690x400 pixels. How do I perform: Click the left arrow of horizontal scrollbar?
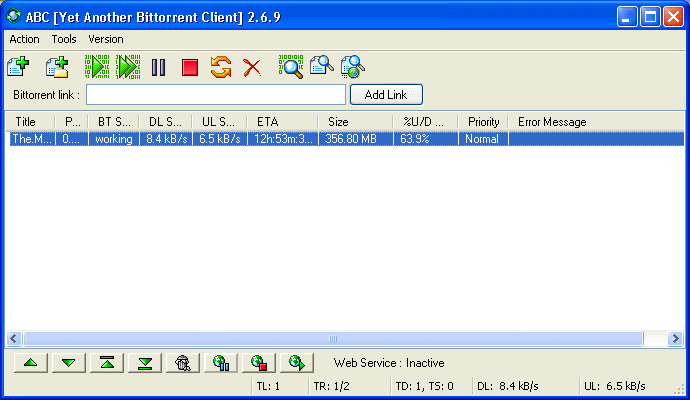(x=14, y=338)
